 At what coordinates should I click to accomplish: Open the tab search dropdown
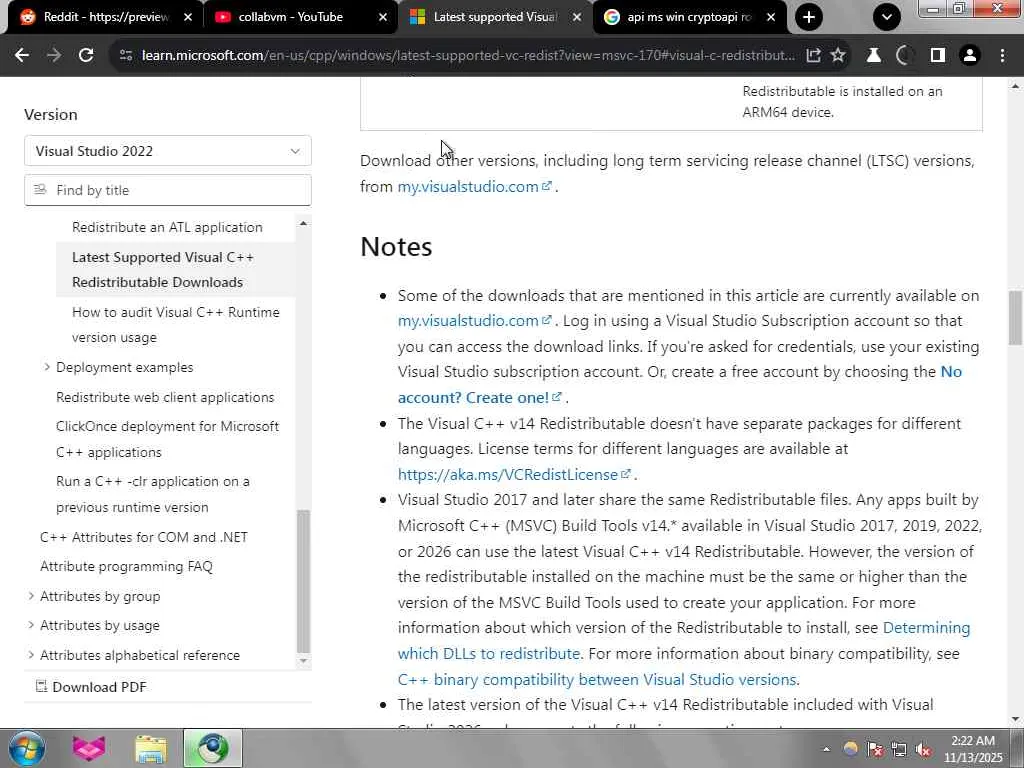click(887, 17)
